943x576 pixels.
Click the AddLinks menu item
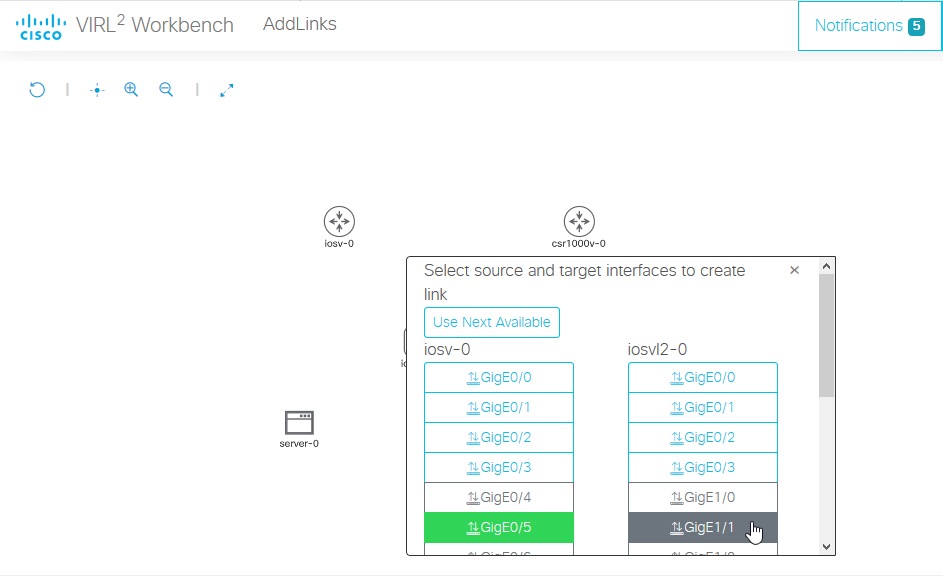pos(299,24)
